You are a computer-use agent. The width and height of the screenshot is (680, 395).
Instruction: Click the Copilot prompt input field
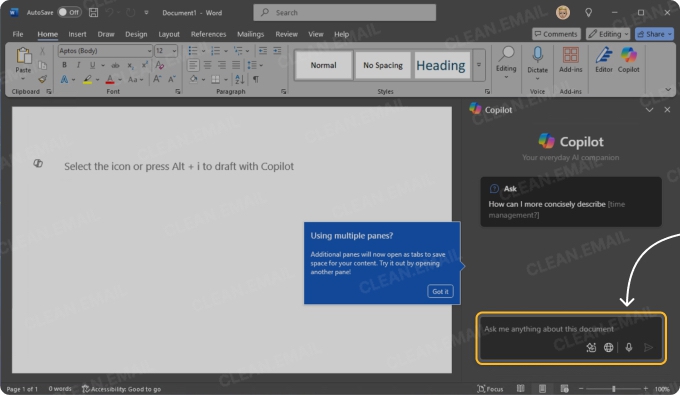(571, 338)
